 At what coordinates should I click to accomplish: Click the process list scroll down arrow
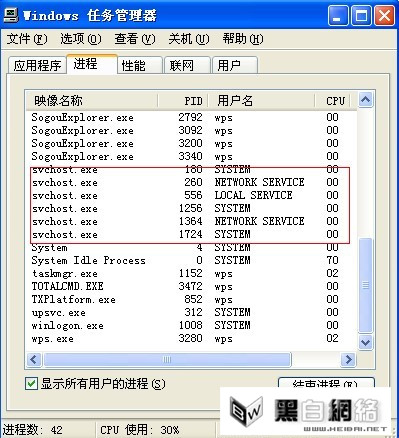366,342
